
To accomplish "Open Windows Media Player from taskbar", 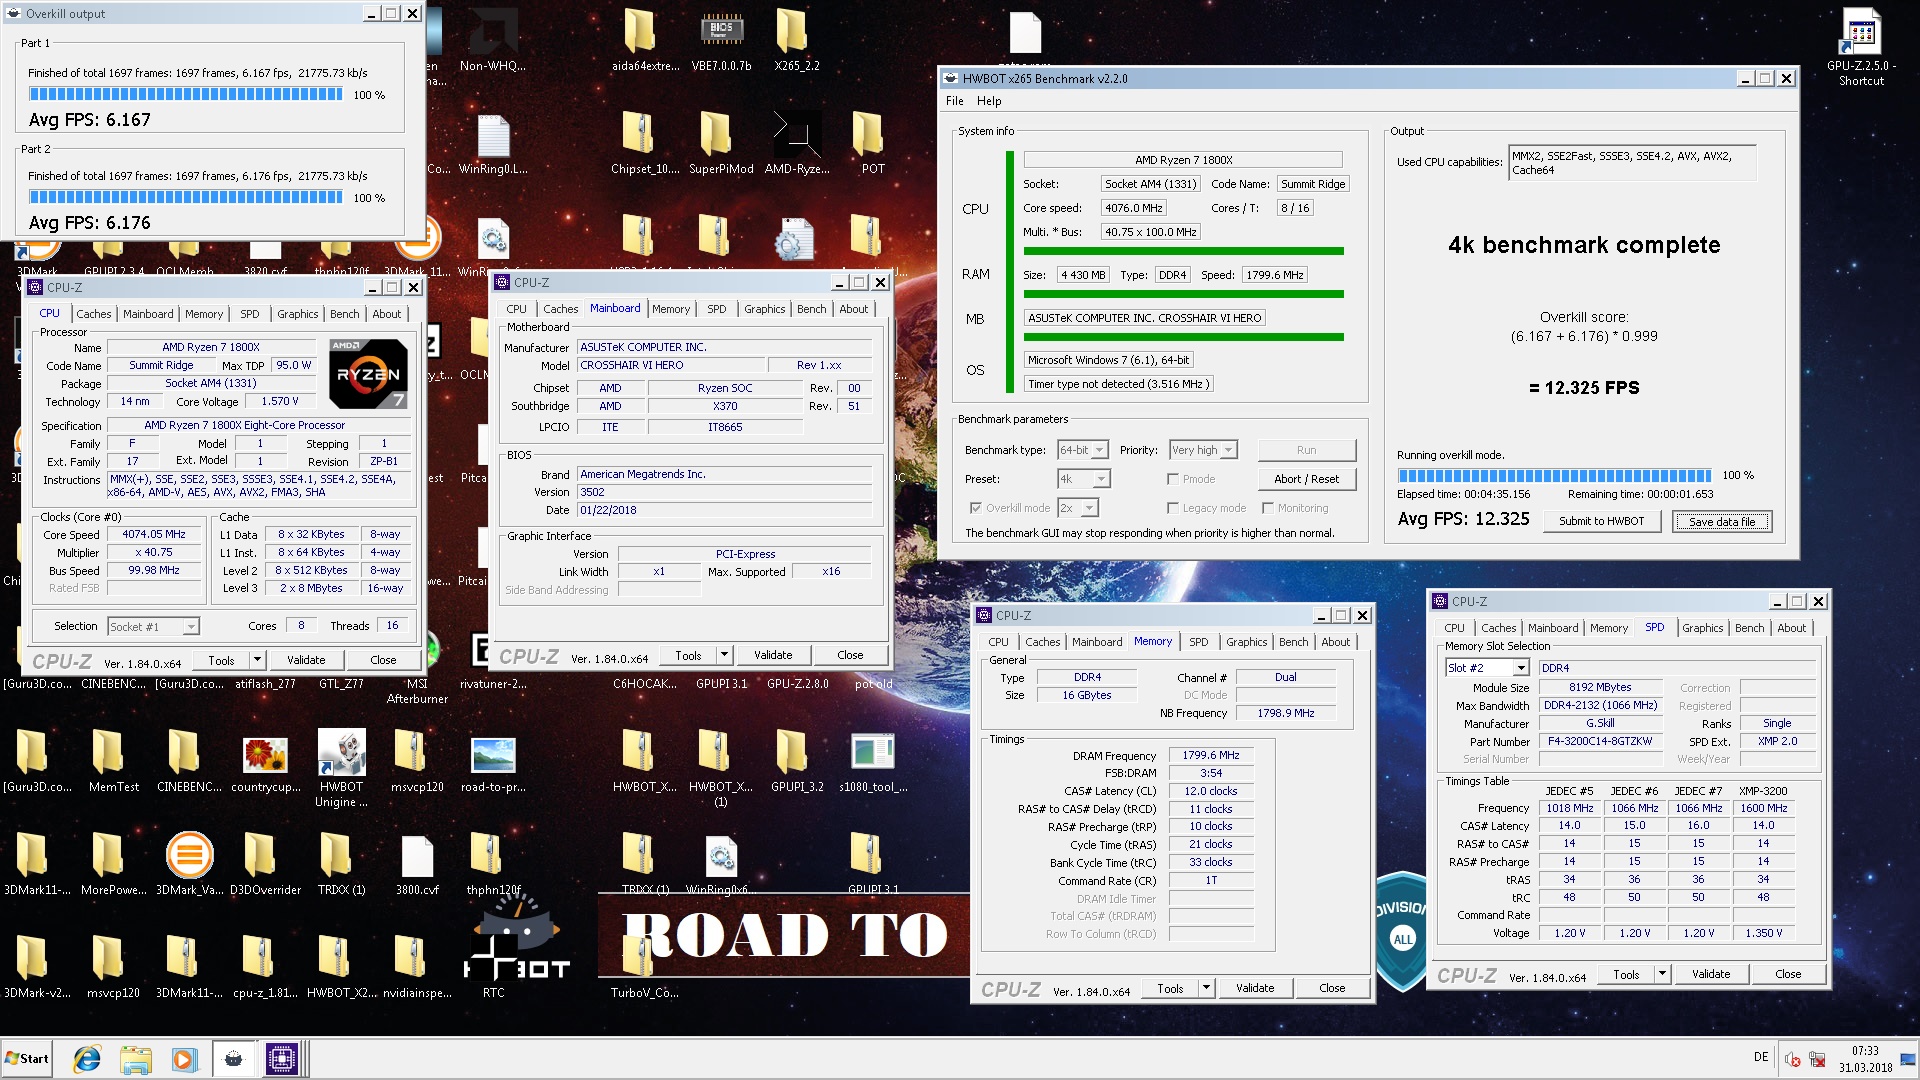I will pyautogui.click(x=183, y=1058).
